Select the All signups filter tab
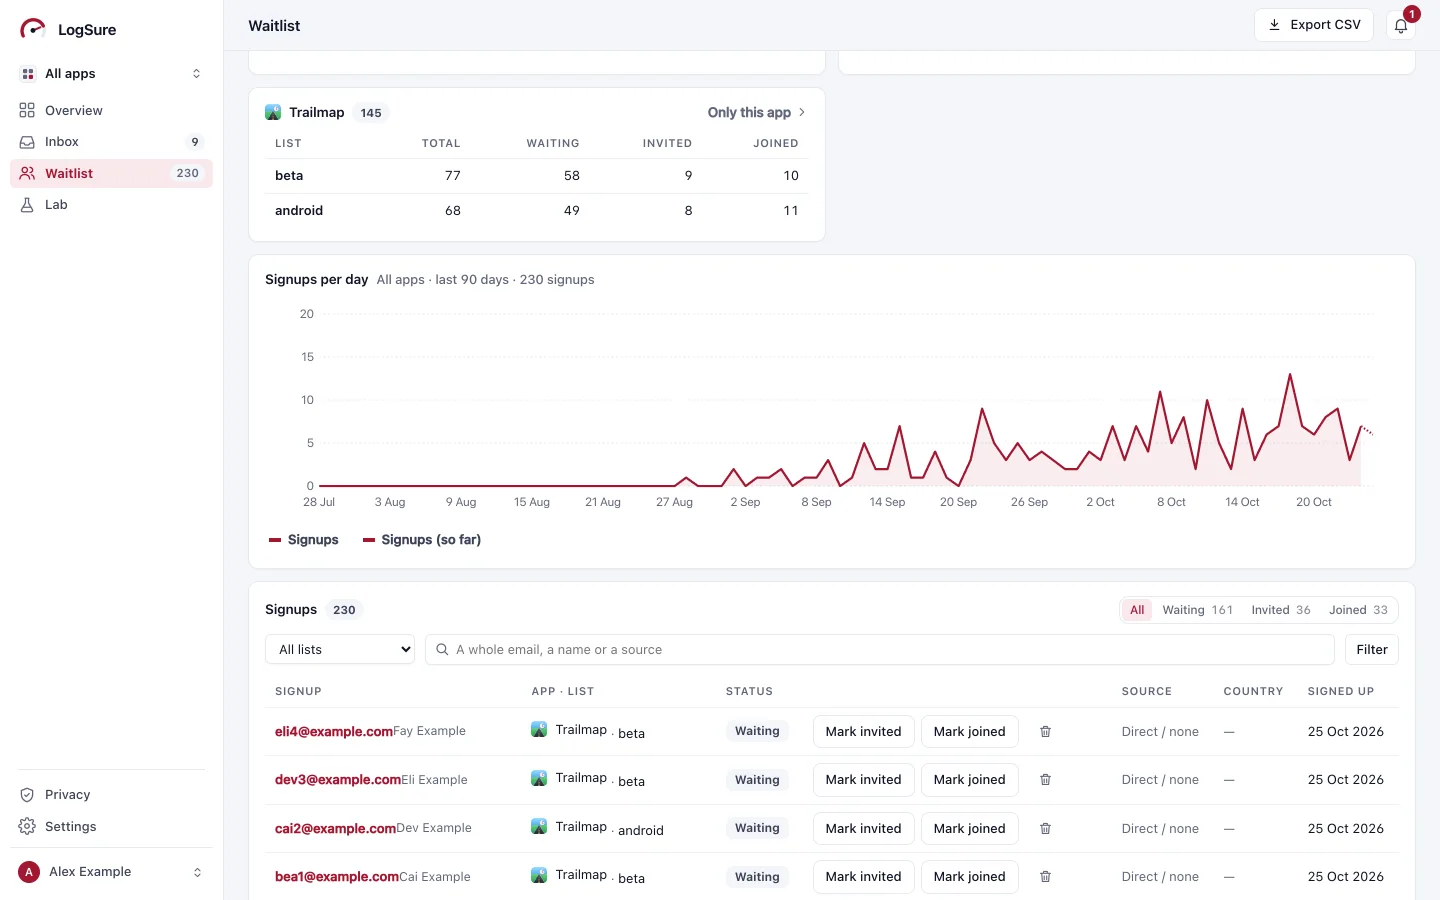1440x900 pixels. 1137,610
